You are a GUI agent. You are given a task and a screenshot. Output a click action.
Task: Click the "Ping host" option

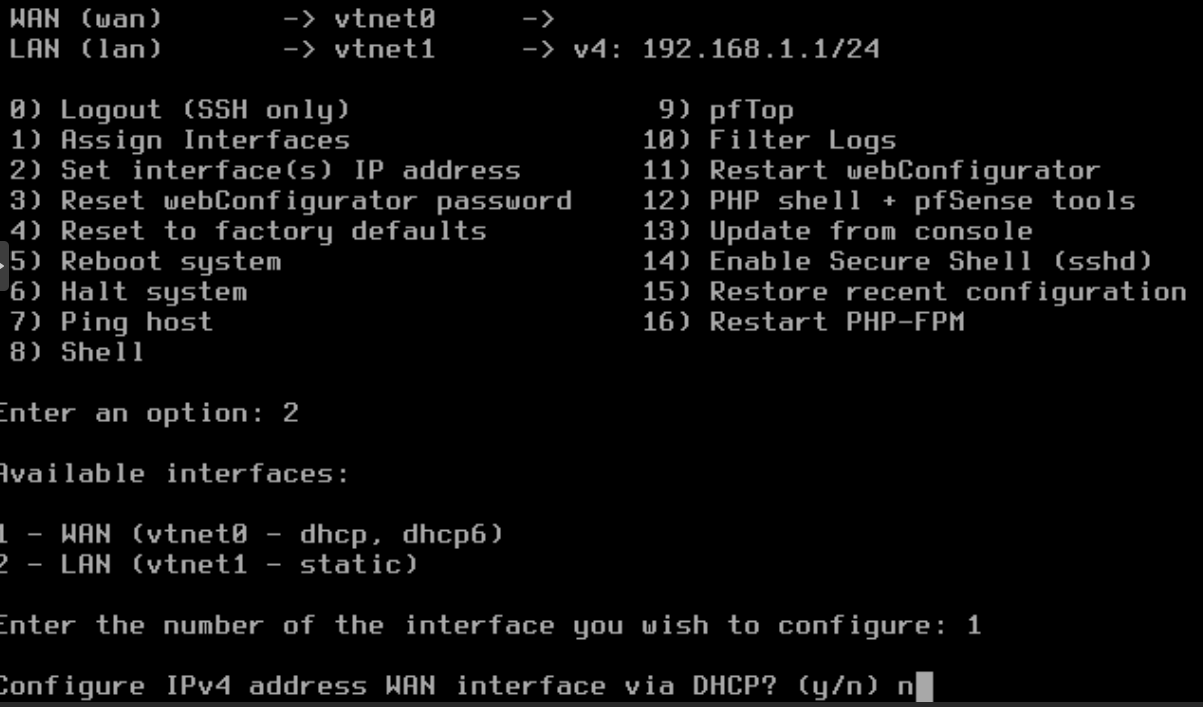click(136, 322)
